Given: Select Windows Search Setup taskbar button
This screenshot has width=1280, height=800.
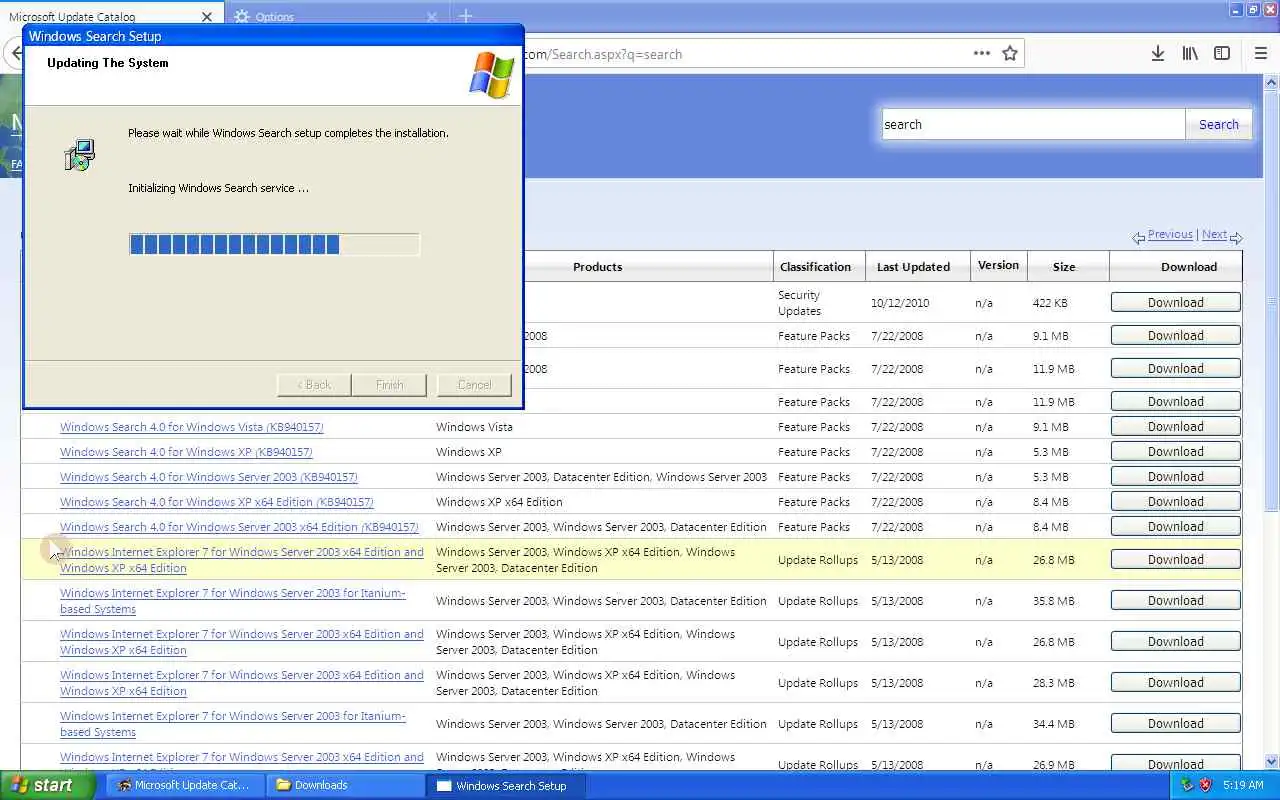Looking at the screenshot, I should pos(505,785).
